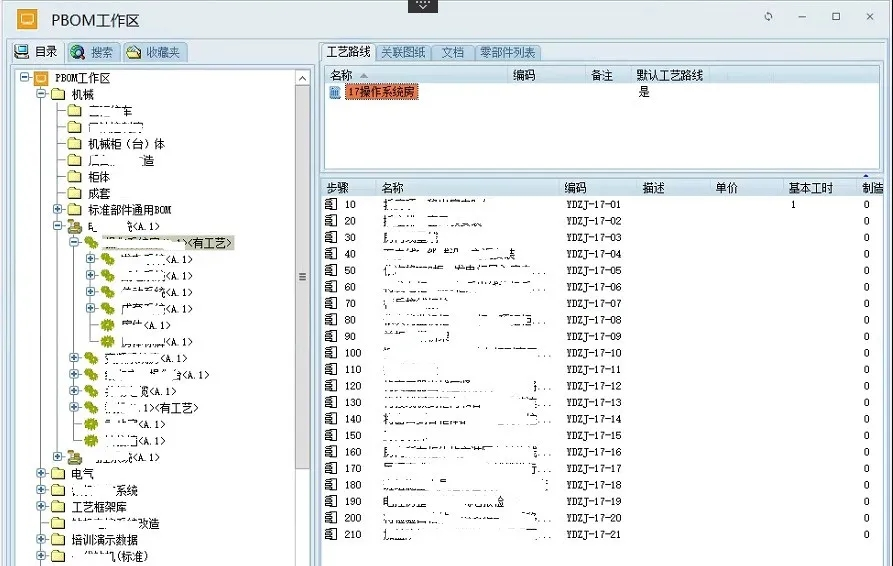
Task: Open the 零部件列表 tab
Action: click(x=507, y=52)
